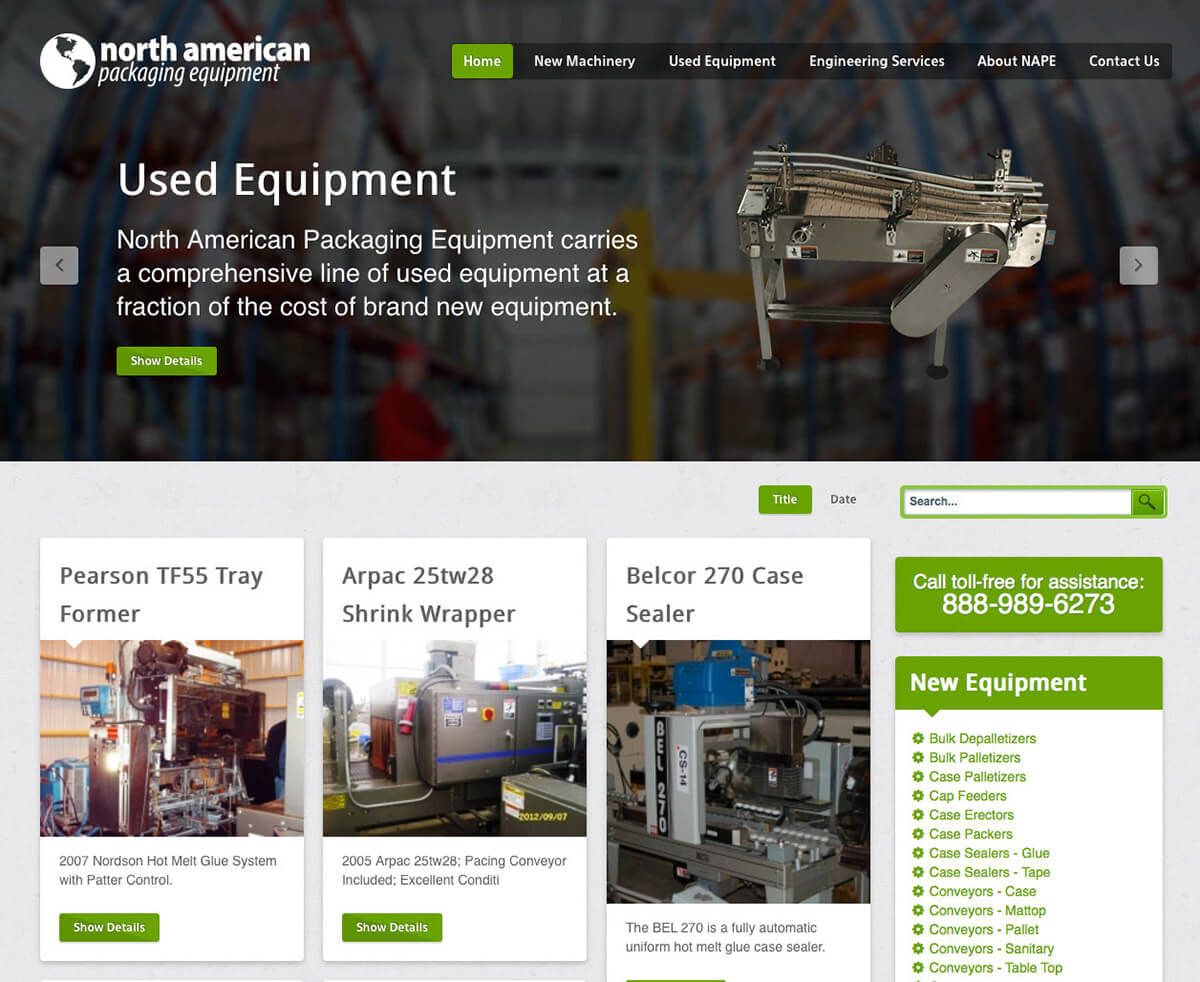Sort listings by Date
The height and width of the screenshot is (982, 1200).
click(843, 500)
